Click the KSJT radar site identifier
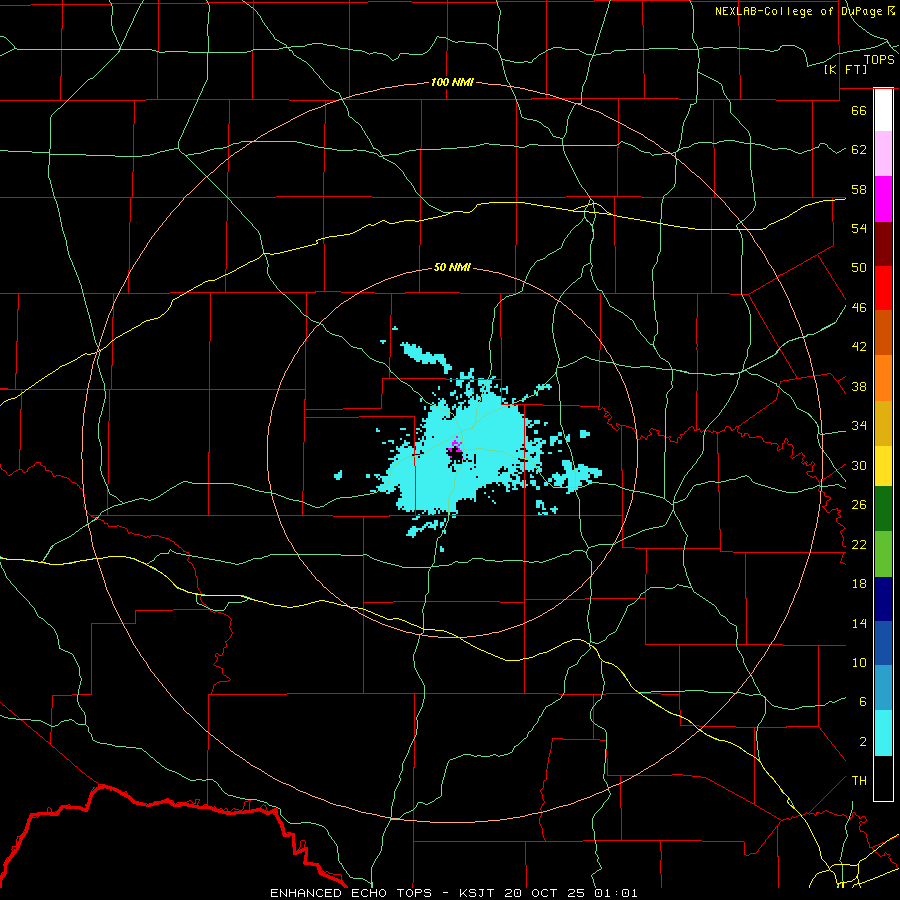This screenshot has width=900, height=900. [x=476, y=893]
